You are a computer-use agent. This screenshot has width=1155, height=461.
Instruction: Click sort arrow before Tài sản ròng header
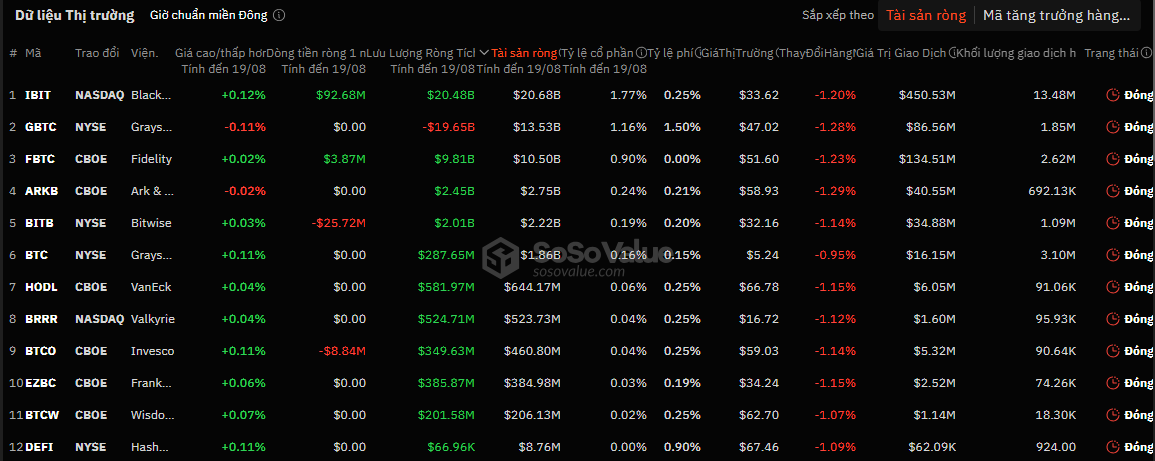click(x=484, y=53)
